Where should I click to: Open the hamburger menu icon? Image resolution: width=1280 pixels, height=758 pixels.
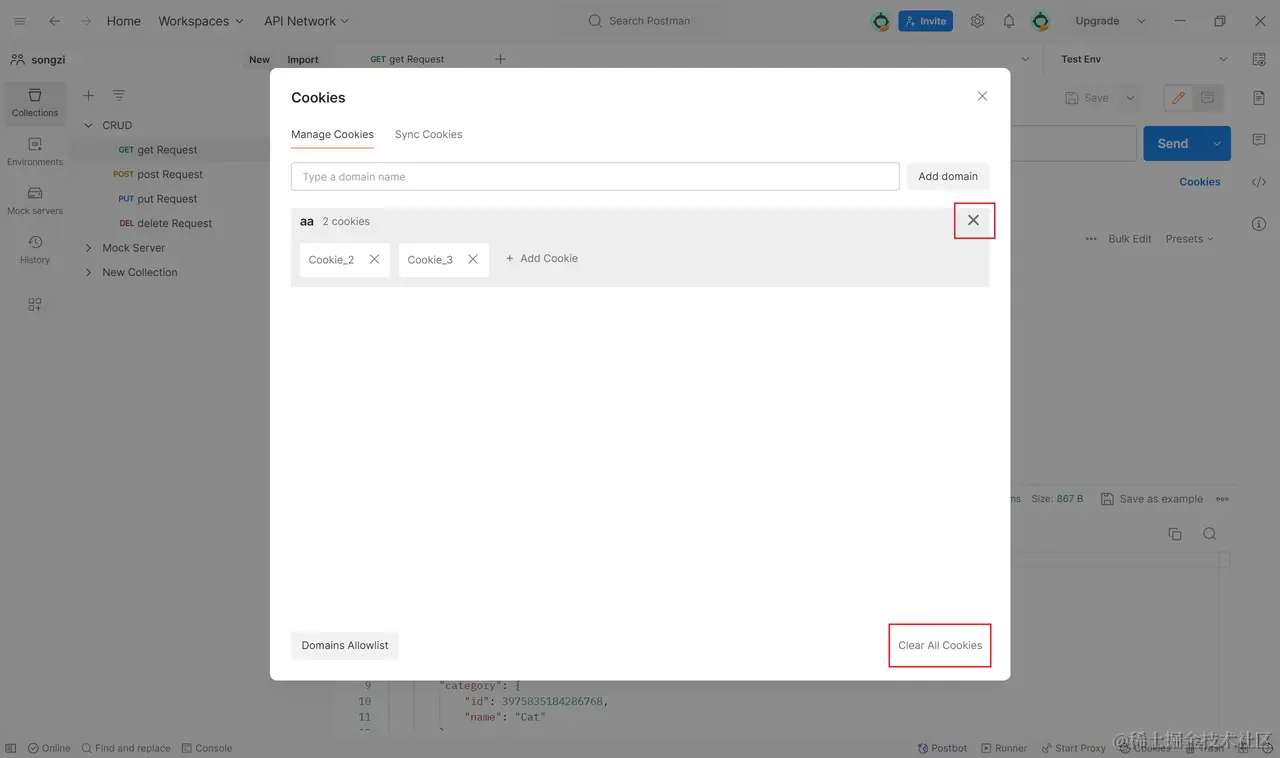tap(20, 21)
